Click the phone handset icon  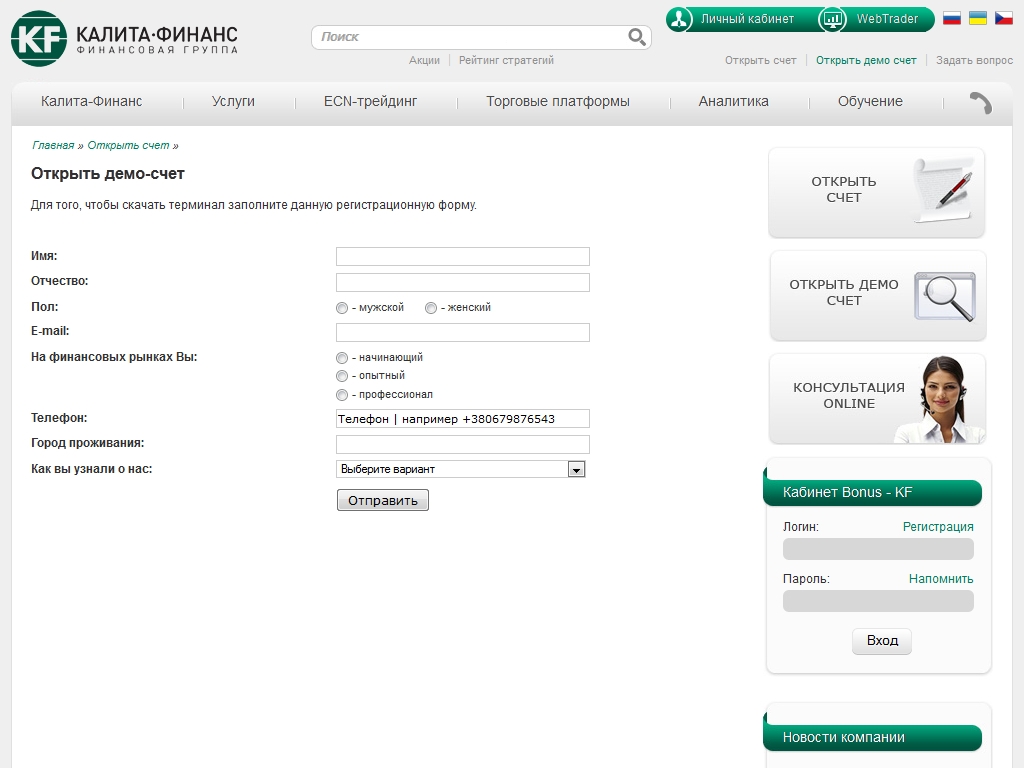(x=980, y=102)
